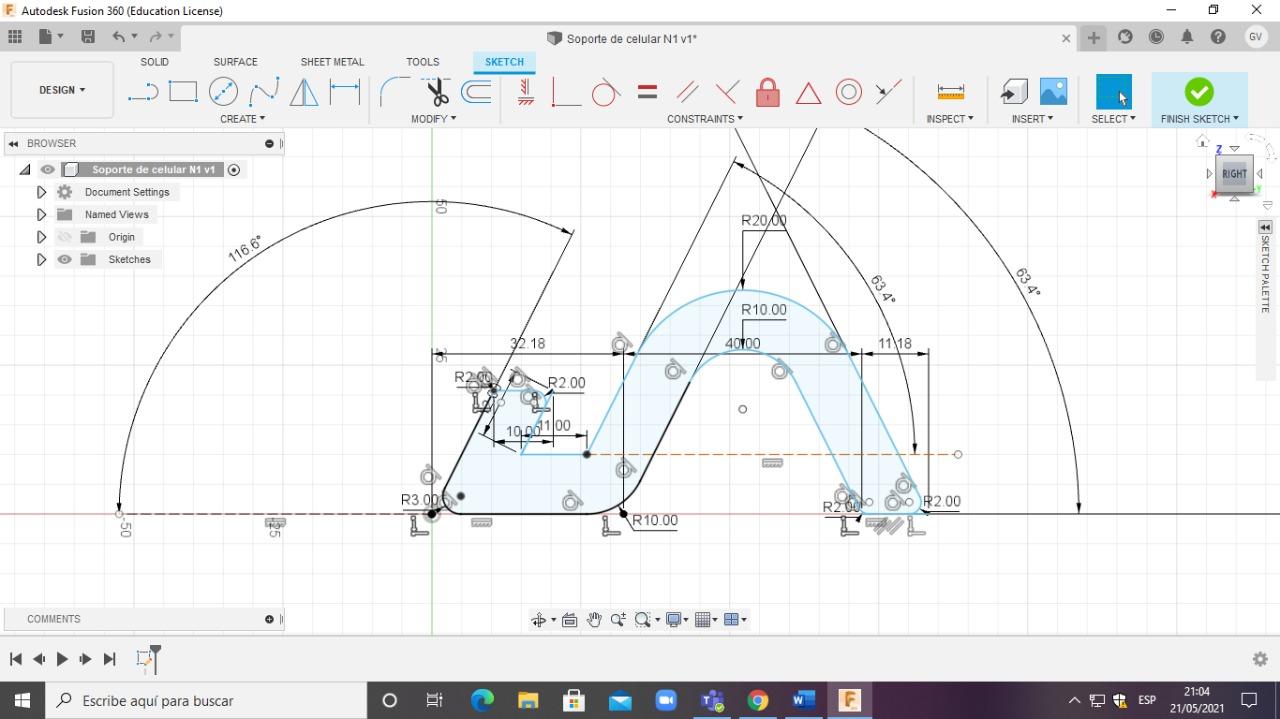Viewport: 1280px width, 719px height.
Task: Click the Measure inspect tool
Action: [x=951, y=92]
